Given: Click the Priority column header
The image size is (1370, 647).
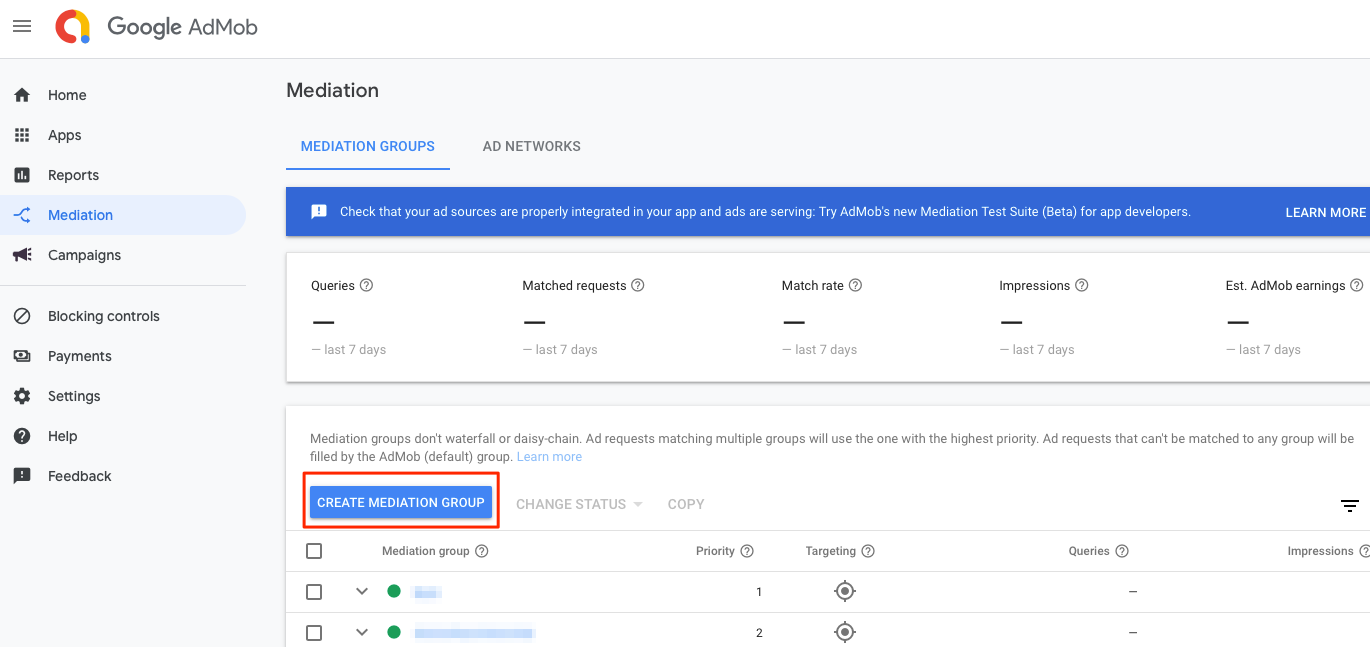Looking at the screenshot, I should [715, 551].
